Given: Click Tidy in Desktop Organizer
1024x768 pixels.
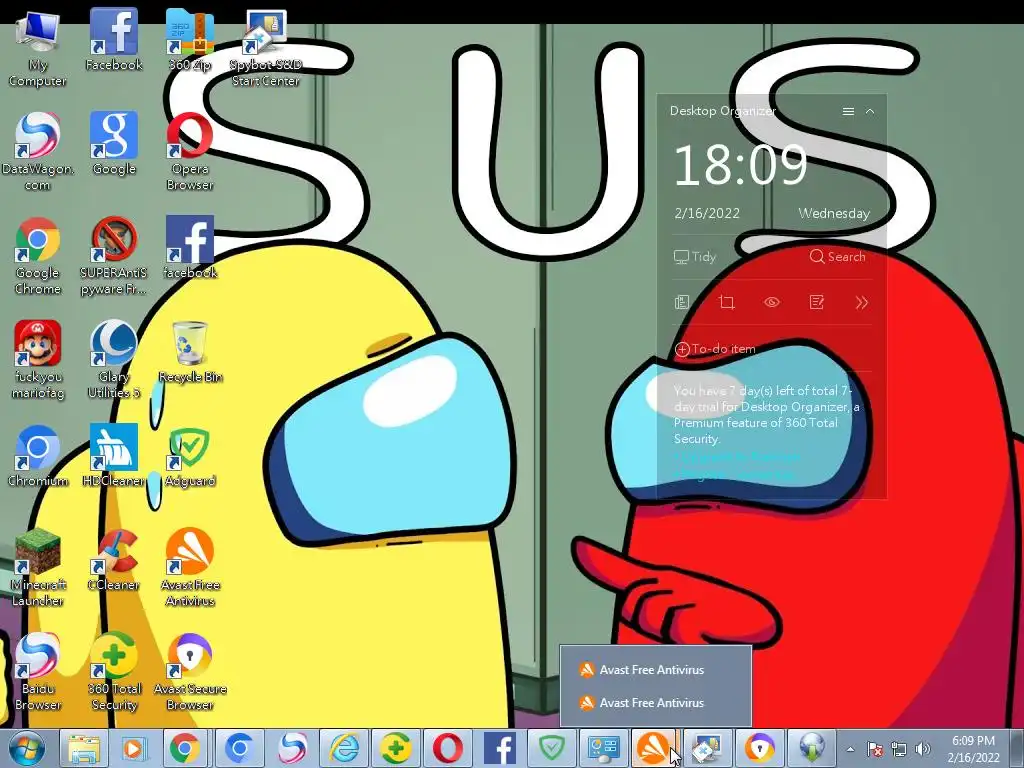Looking at the screenshot, I should pos(695,257).
